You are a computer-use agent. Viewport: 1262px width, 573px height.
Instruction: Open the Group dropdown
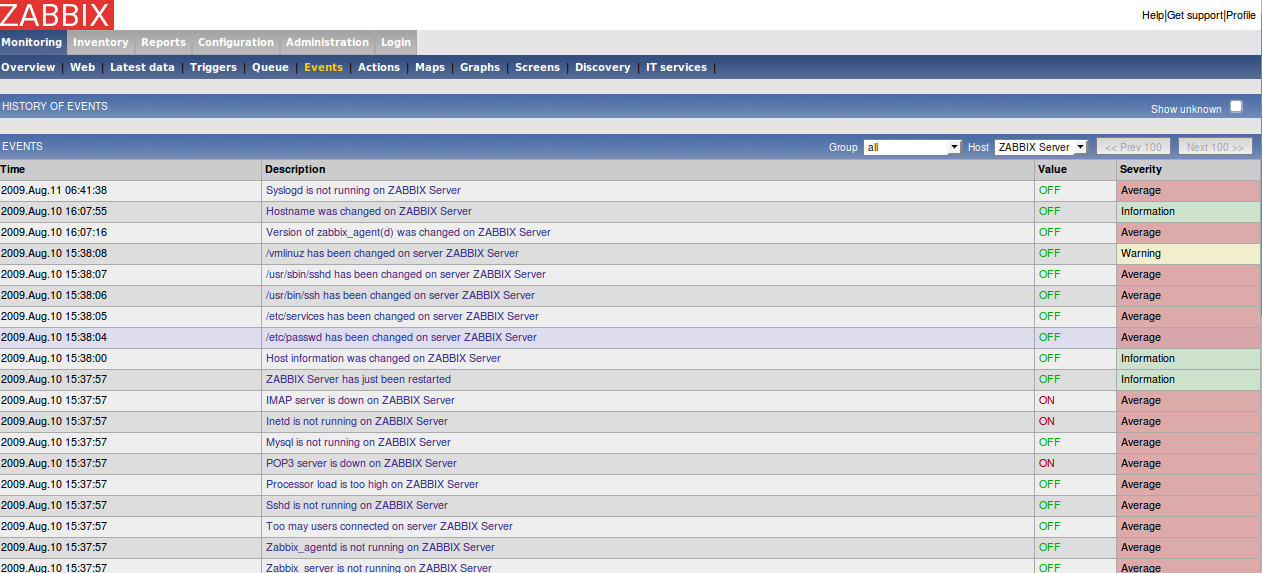(x=911, y=147)
